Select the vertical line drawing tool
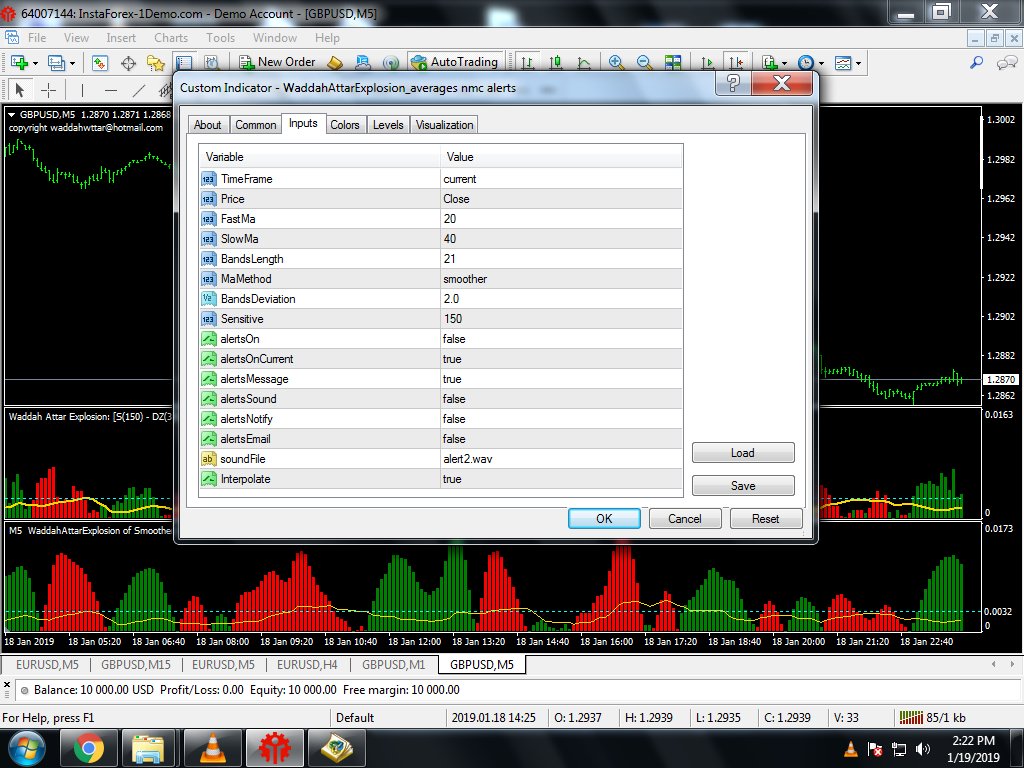This screenshot has height=768, width=1024. [x=82, y=90]
